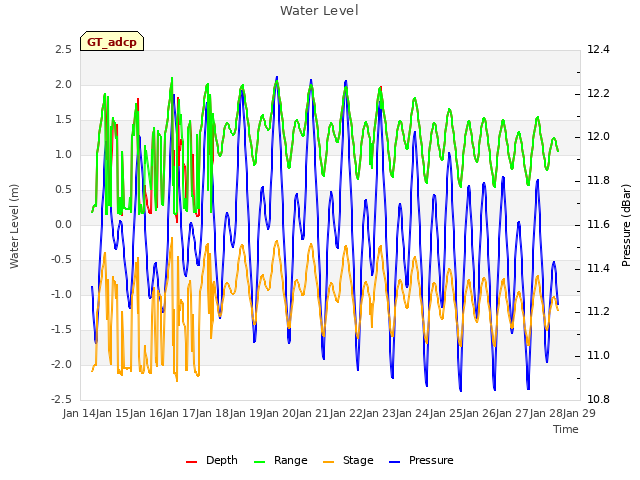Image resolution: width=640 pixels, height=480 pixels.
Task: Click the Water Level chart title
Action: (319, 10)
